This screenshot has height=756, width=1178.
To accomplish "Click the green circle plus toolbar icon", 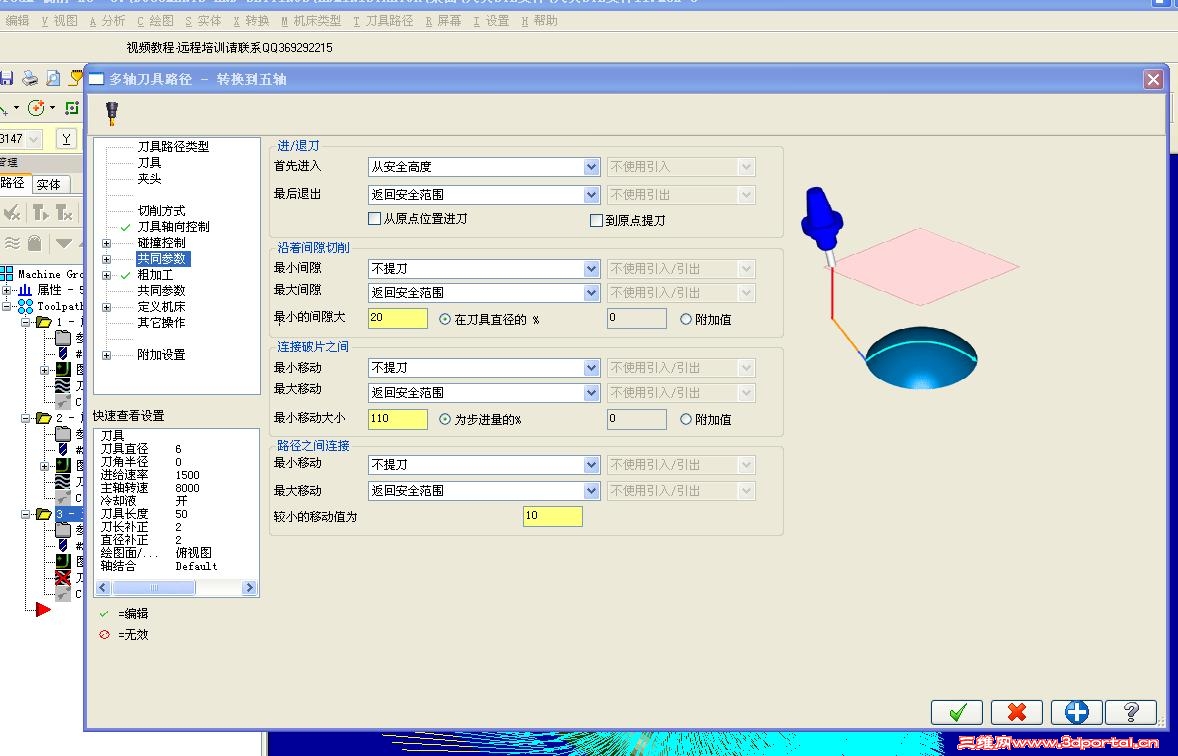I will 36,108.
